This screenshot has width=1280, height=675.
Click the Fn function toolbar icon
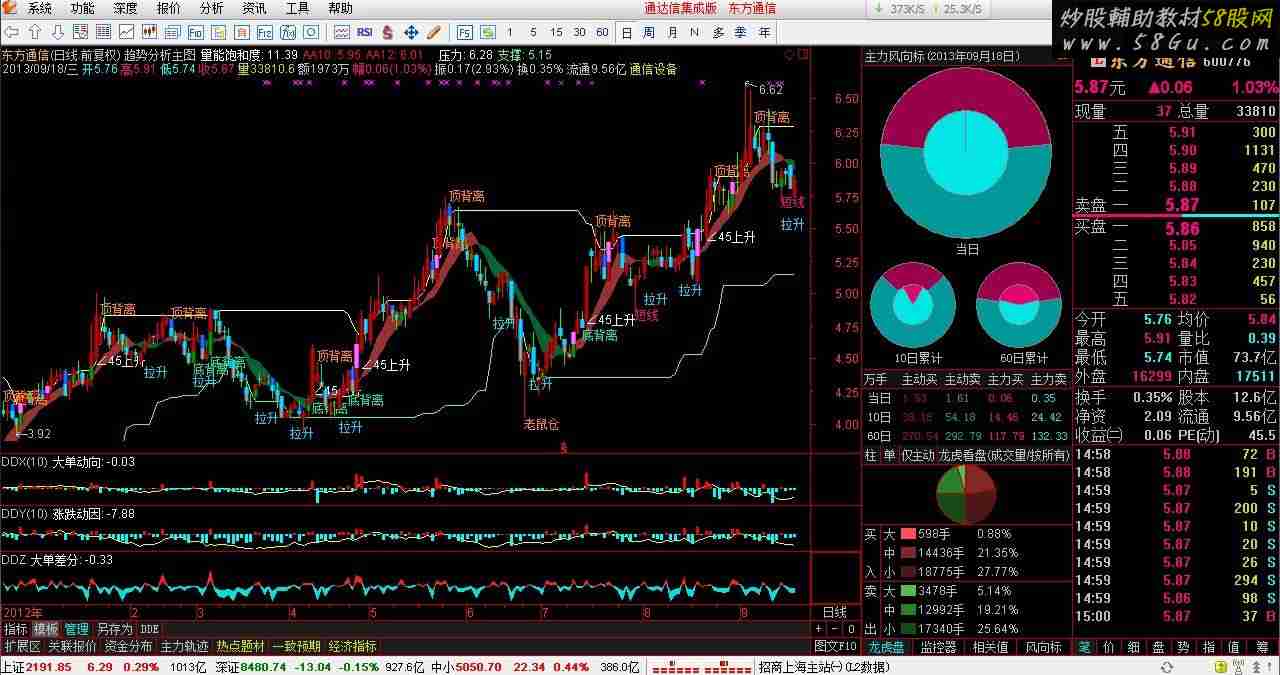pyautogui.click(x=288, y=32)
